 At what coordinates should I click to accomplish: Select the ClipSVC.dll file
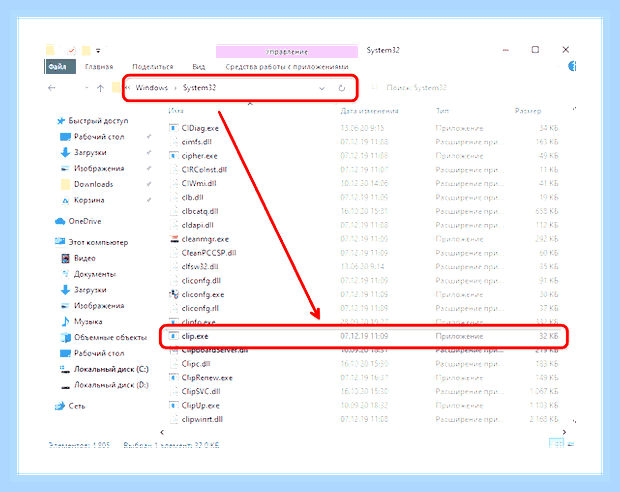pos(201,392)
